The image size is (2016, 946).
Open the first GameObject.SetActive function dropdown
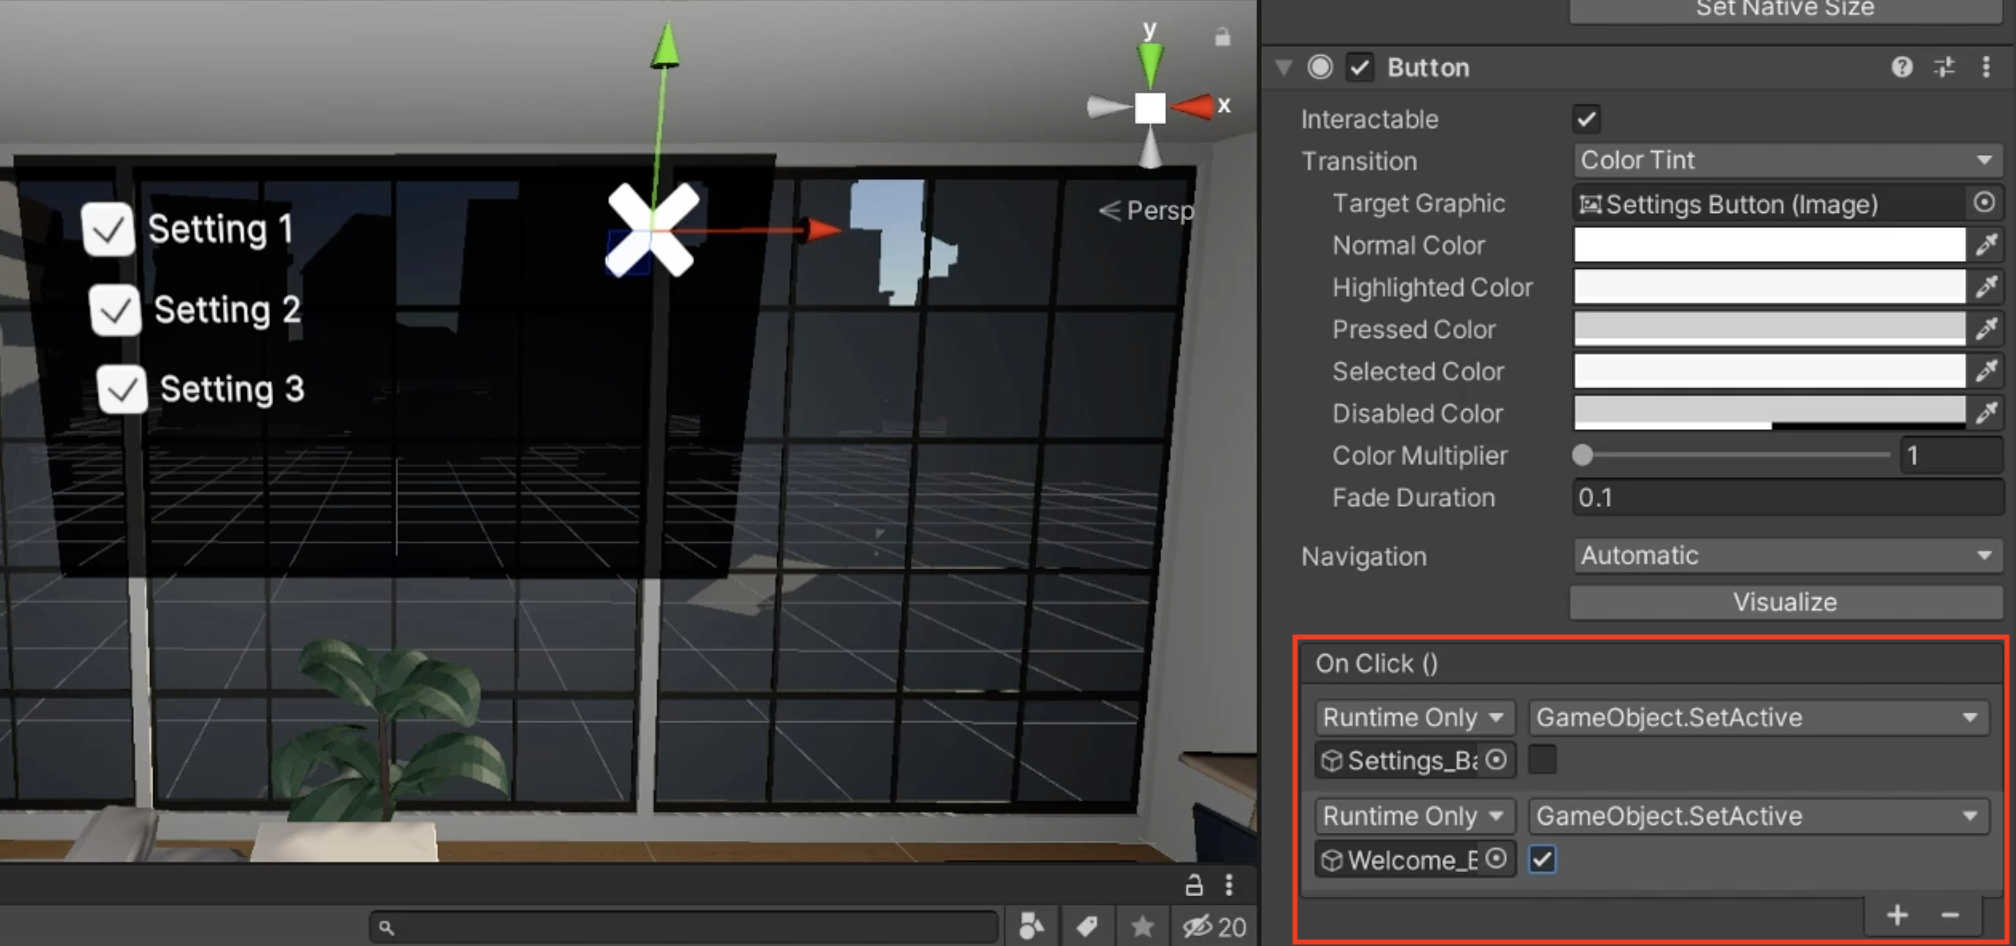[1757, 717]
